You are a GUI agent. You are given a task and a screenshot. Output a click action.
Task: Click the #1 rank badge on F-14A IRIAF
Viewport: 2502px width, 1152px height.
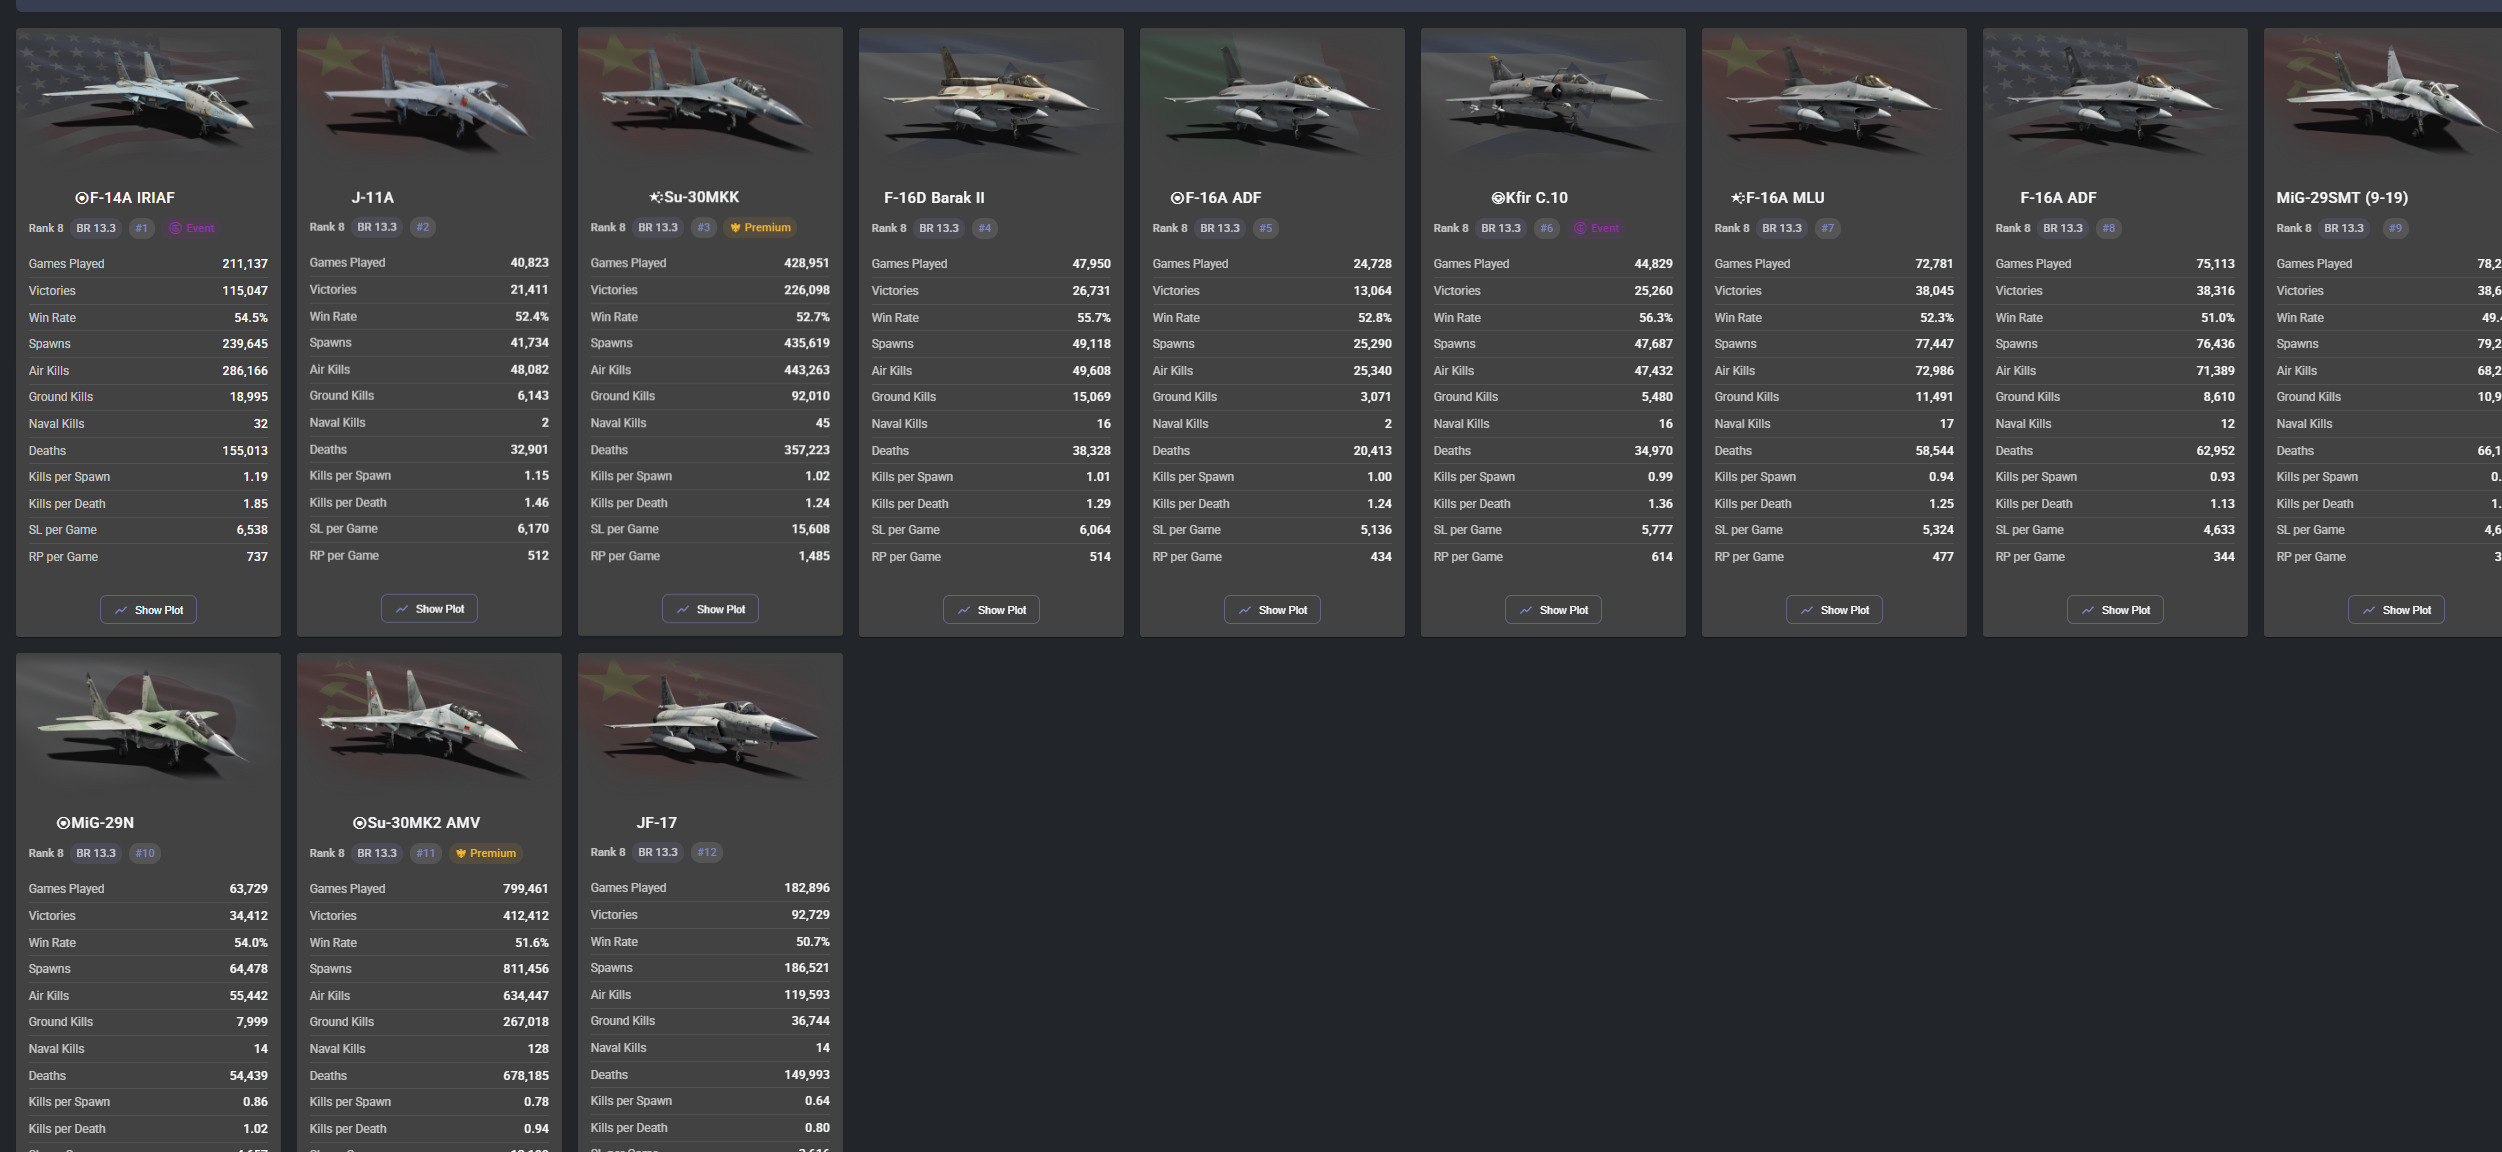point(142,228)
